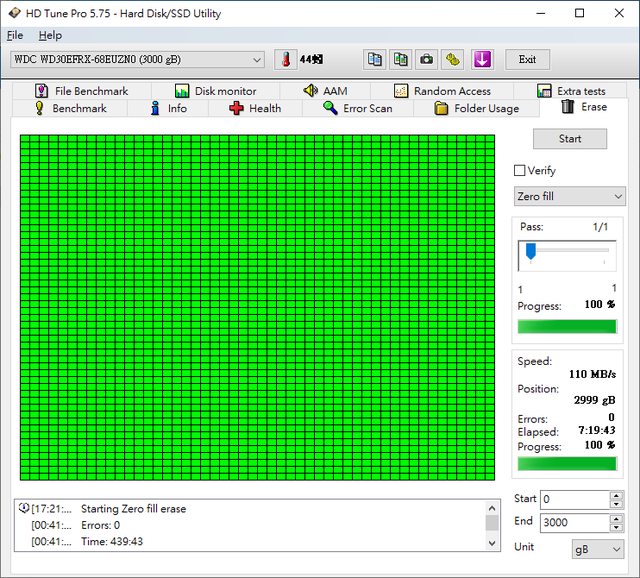Click the camera save screenshot icon
640x578 pixels.
tap(427, 60)
